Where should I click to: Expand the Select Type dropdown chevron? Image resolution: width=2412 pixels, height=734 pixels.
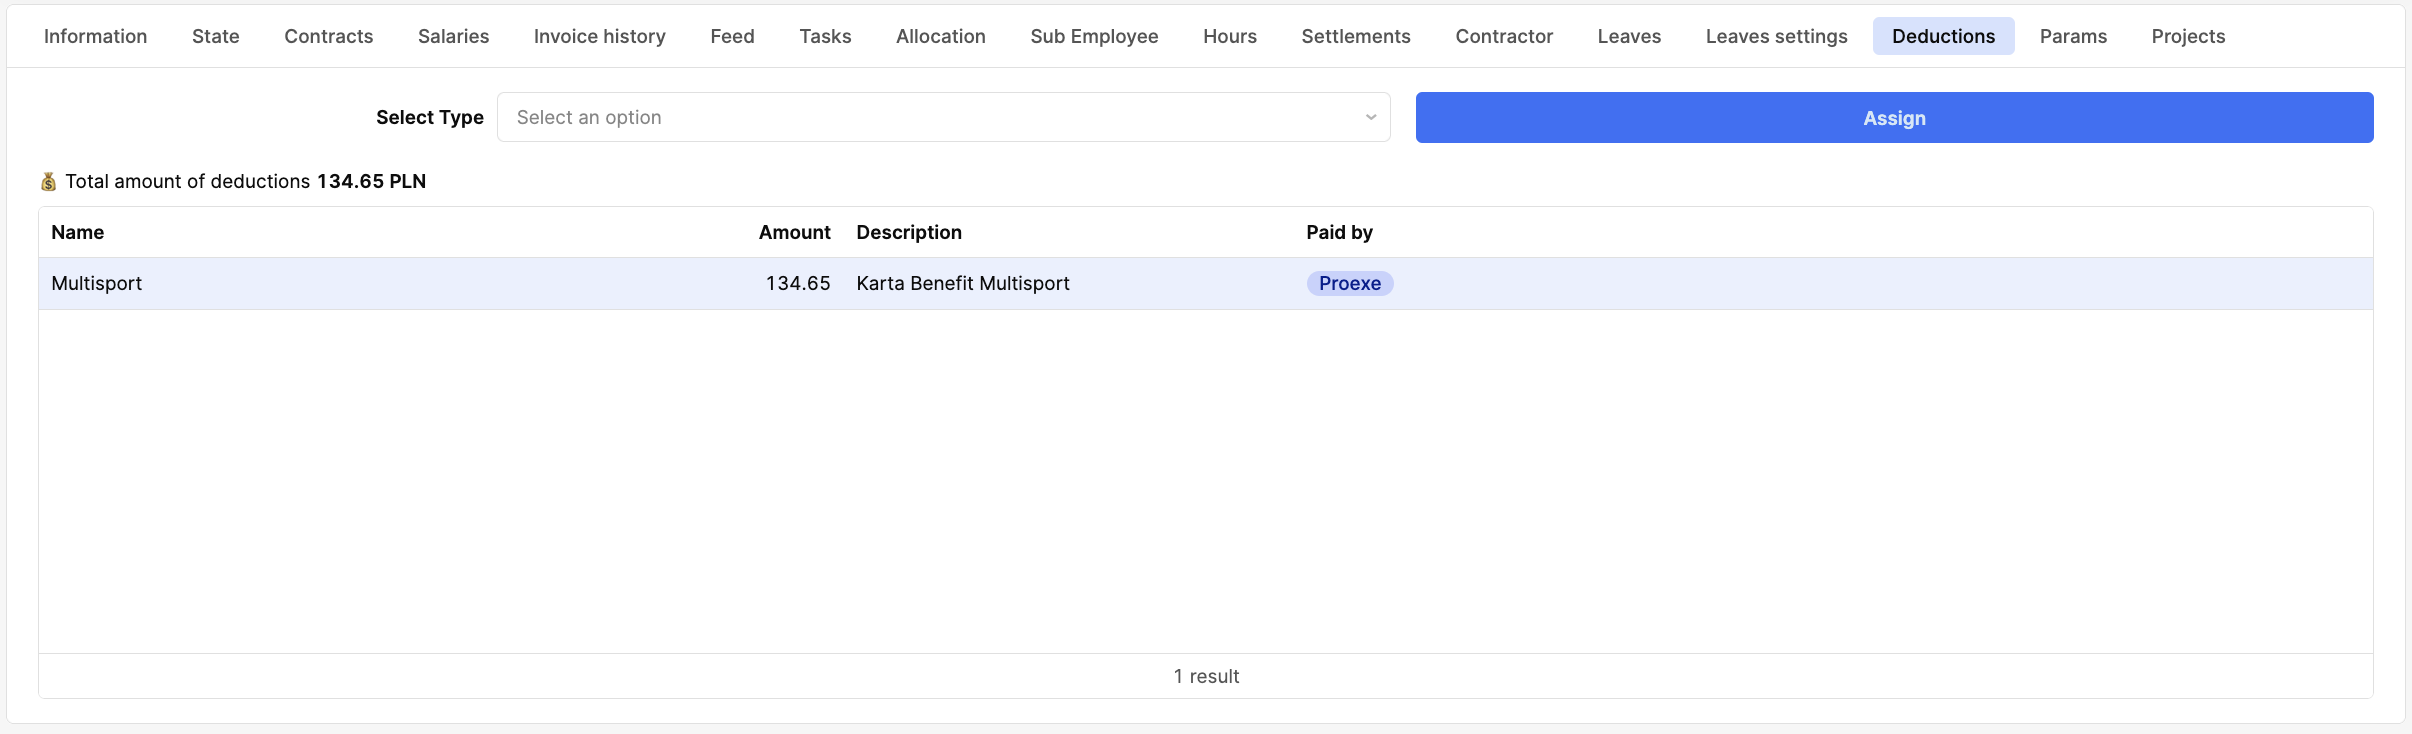click(x=1370, y=117)
